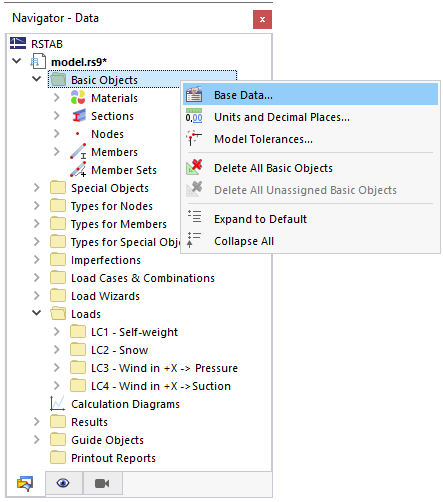
Task: Expand the Materials node
Action: (57, 98)
